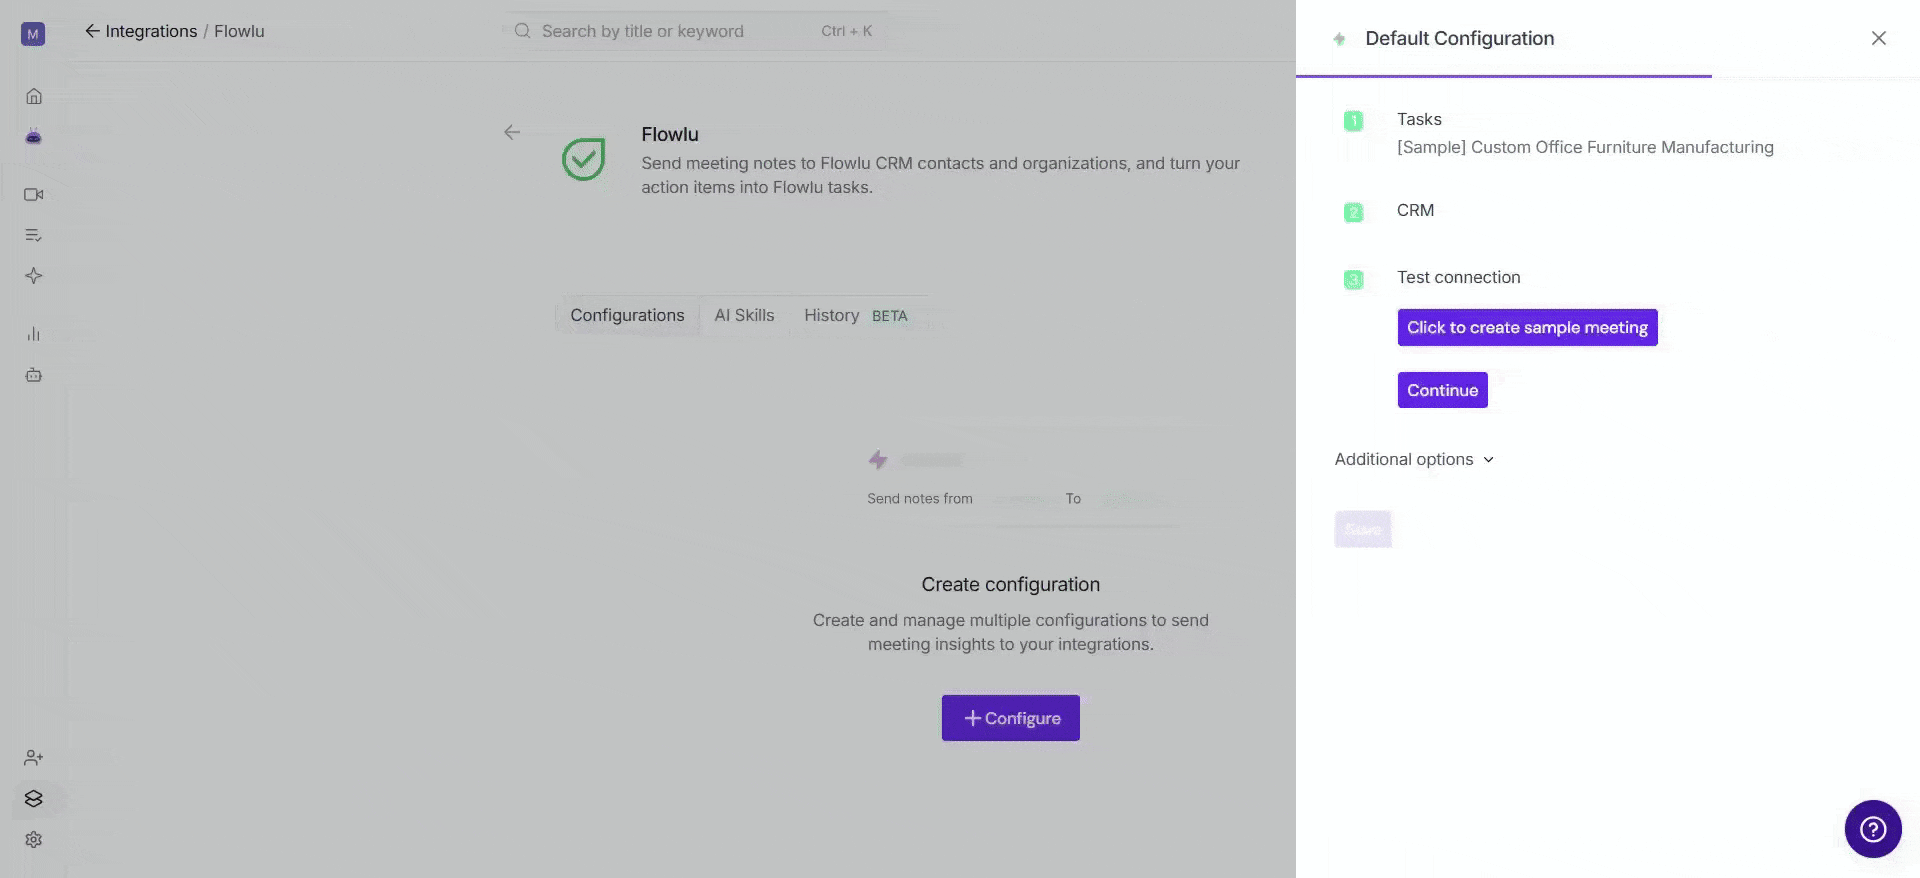Click to create sample meeting button
The width and height of the screenshot is (1920, 878).
(x=1527, y=327)
